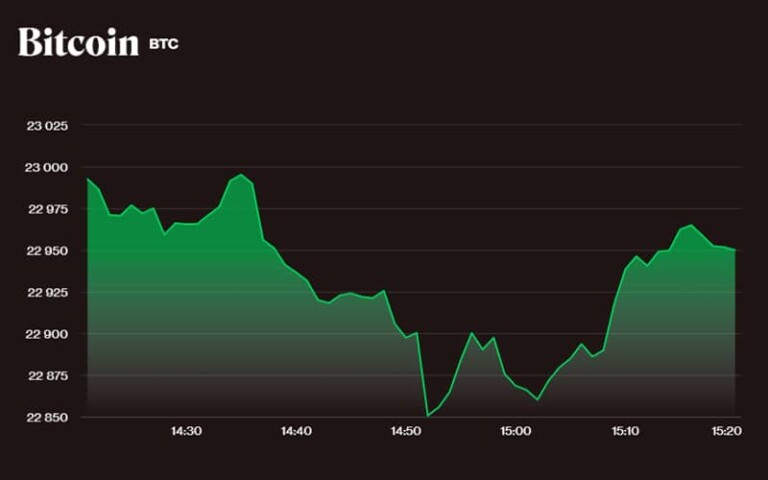Select the 23 000 price label

pyautogui.click(x=47, y=168)
